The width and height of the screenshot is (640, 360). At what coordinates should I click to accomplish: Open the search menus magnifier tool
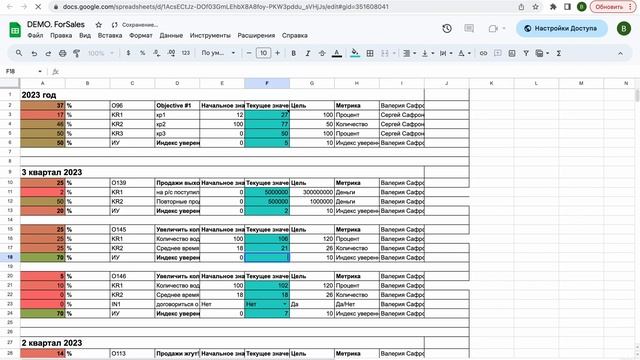[x=19, y=53]
